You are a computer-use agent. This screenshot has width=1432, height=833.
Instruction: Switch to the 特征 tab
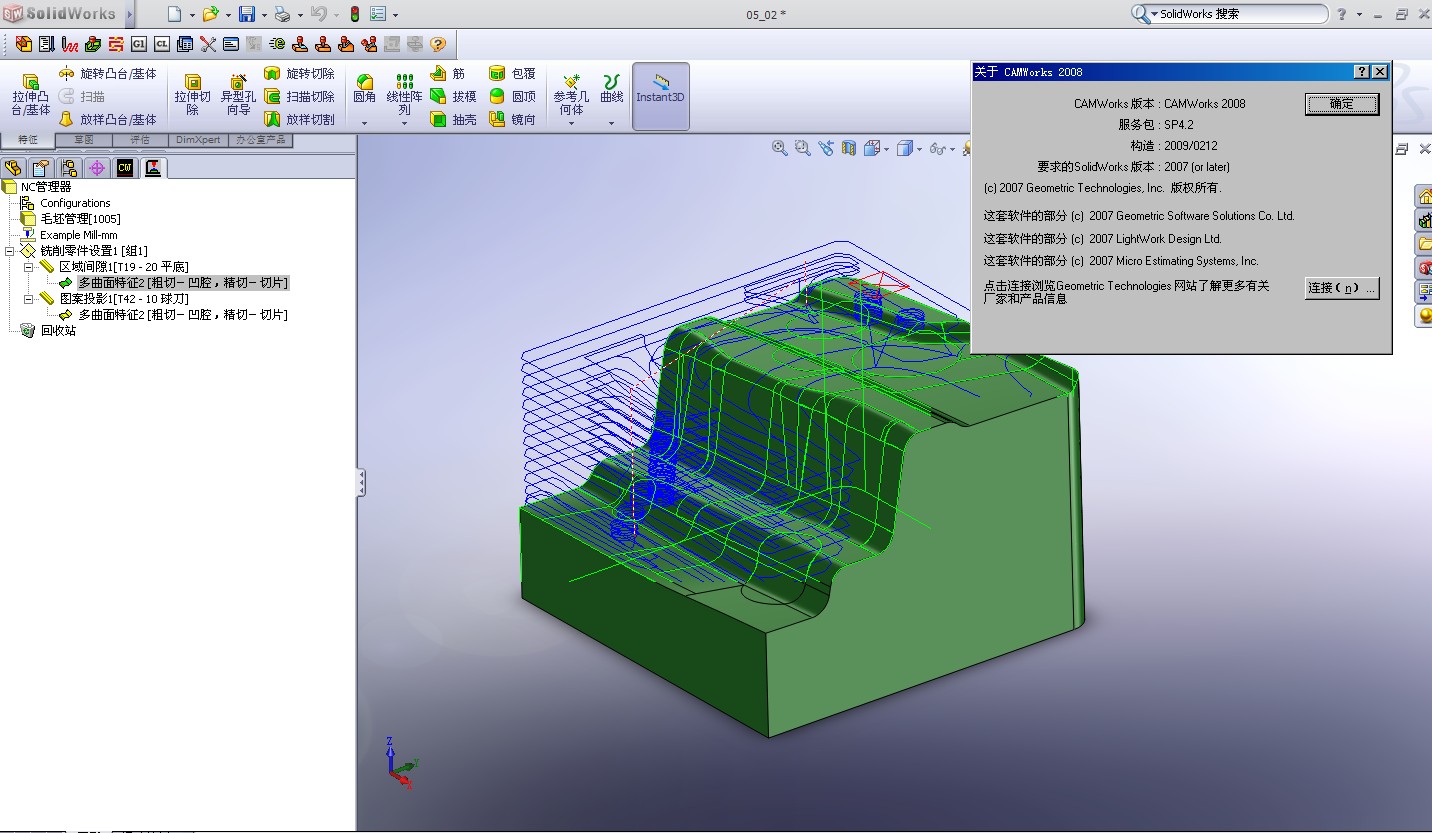(x=28, y=140)
